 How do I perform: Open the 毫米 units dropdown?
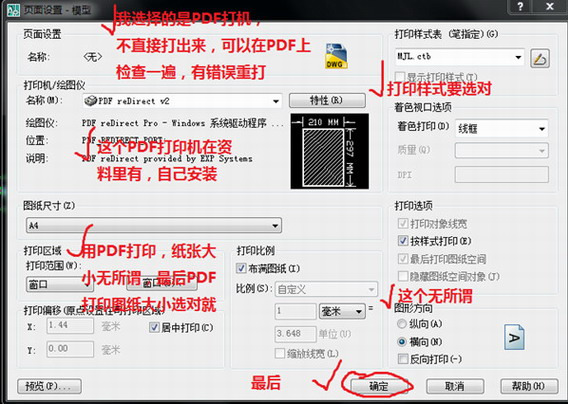342,311
